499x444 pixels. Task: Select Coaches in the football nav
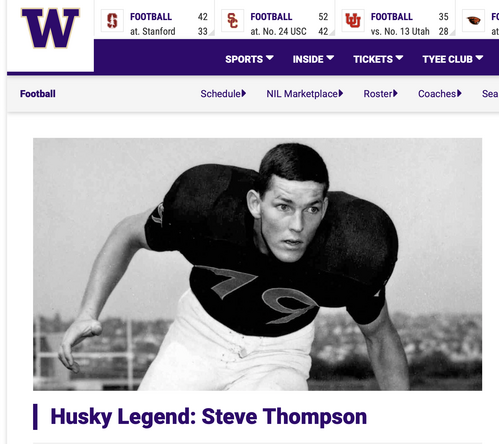click(x=440, y=94)
